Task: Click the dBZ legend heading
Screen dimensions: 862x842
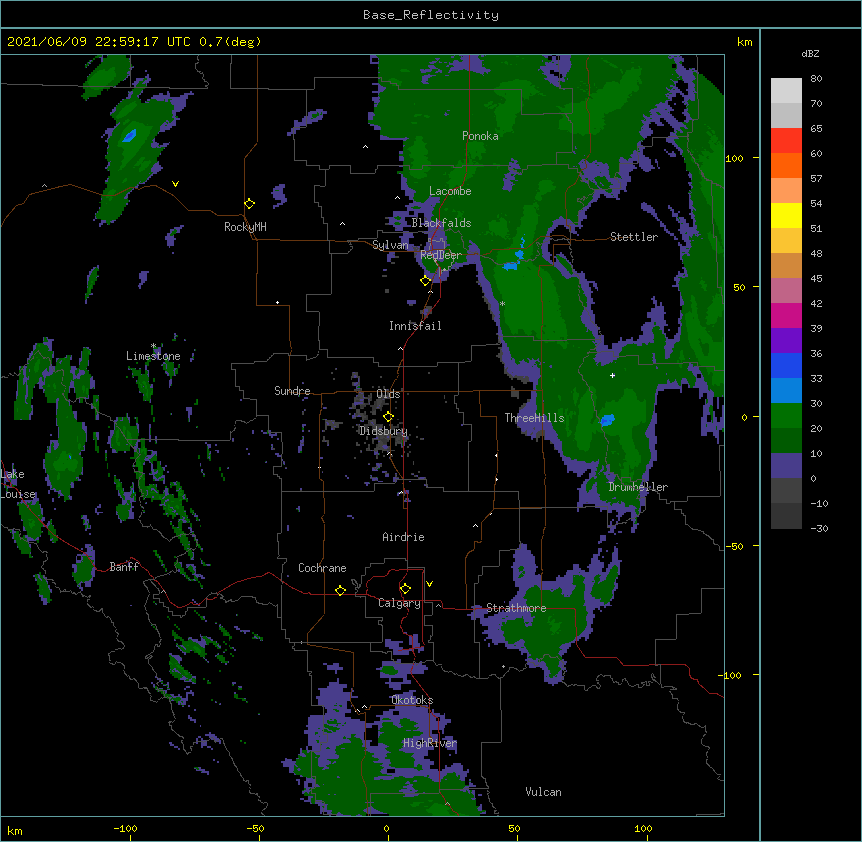Action: 810,53
